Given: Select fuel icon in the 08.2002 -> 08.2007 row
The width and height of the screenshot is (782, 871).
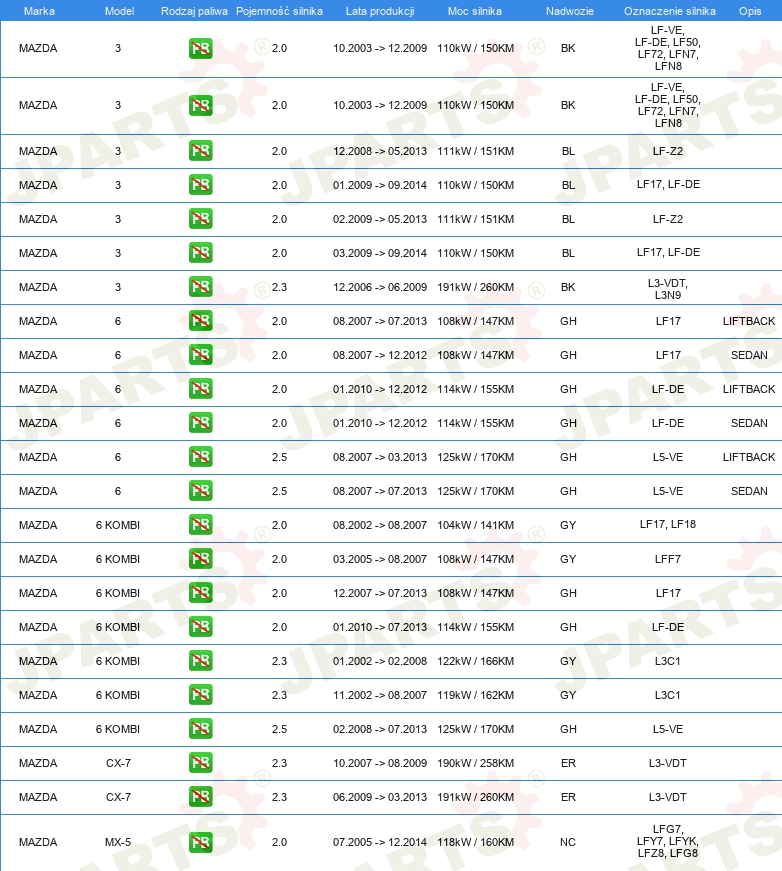Looking at the screenshot, I should point(200,524).
